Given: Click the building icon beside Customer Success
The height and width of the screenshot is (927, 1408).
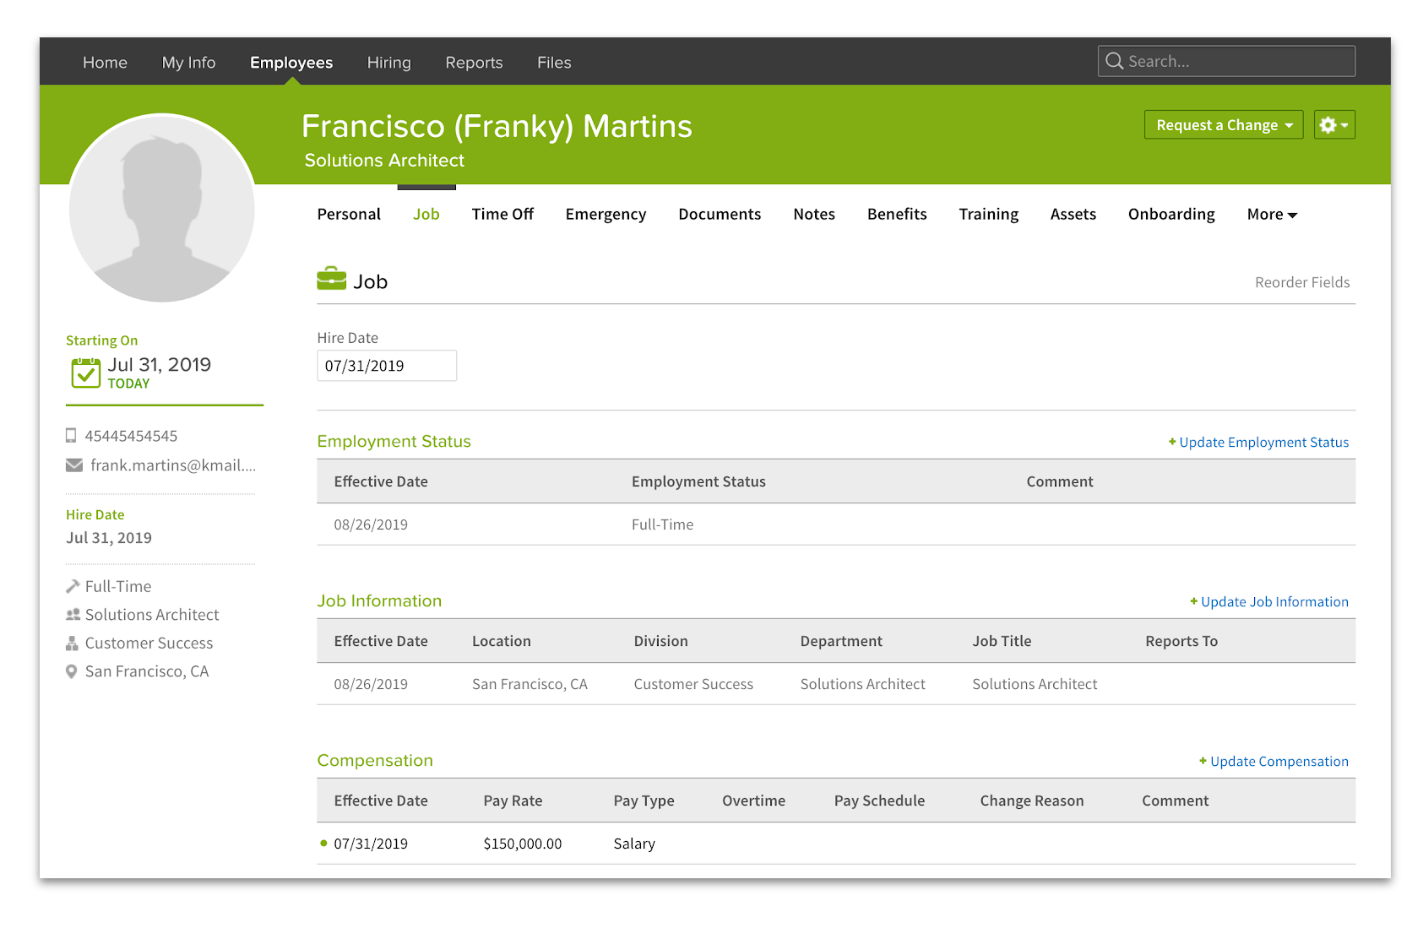Looking at the screenshot, I should (70, 643).
